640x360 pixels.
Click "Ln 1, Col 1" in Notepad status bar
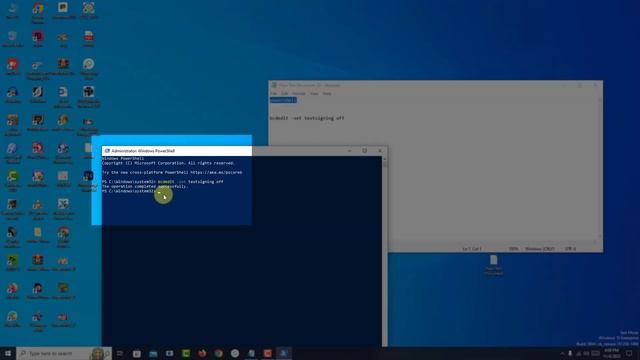[x=472, y=249]
